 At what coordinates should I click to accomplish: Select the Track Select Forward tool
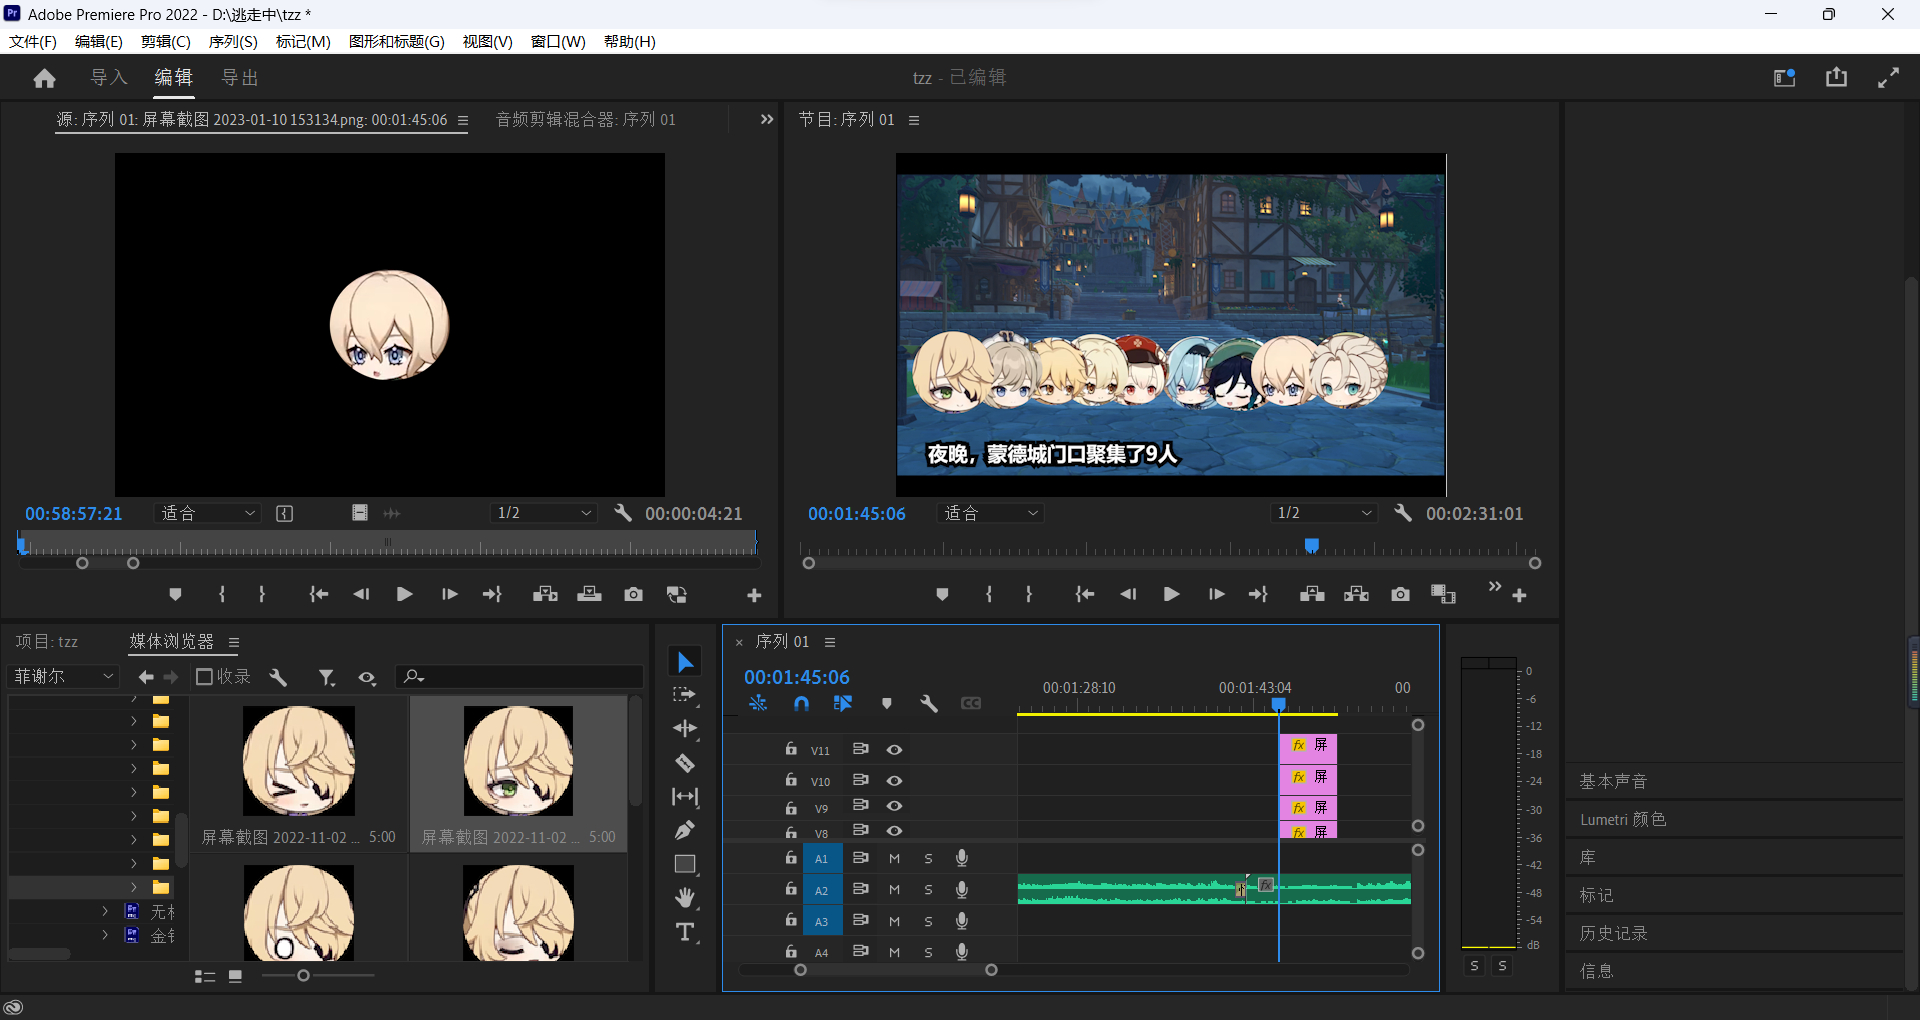[685, 695]
